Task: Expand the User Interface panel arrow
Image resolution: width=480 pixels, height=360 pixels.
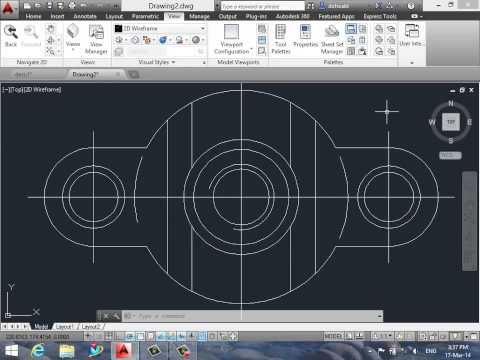Action: coord(412,62)
